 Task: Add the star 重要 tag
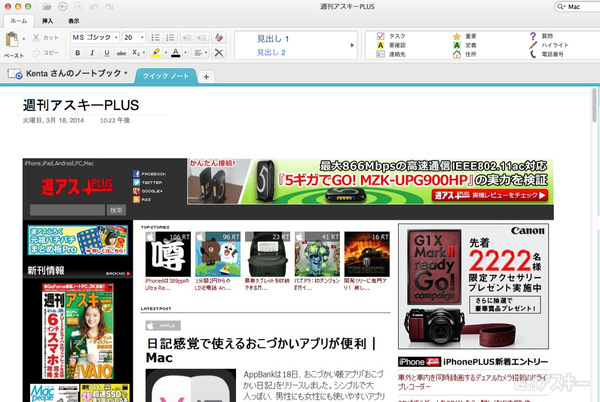pyautogui.click(x=465, y=36)
